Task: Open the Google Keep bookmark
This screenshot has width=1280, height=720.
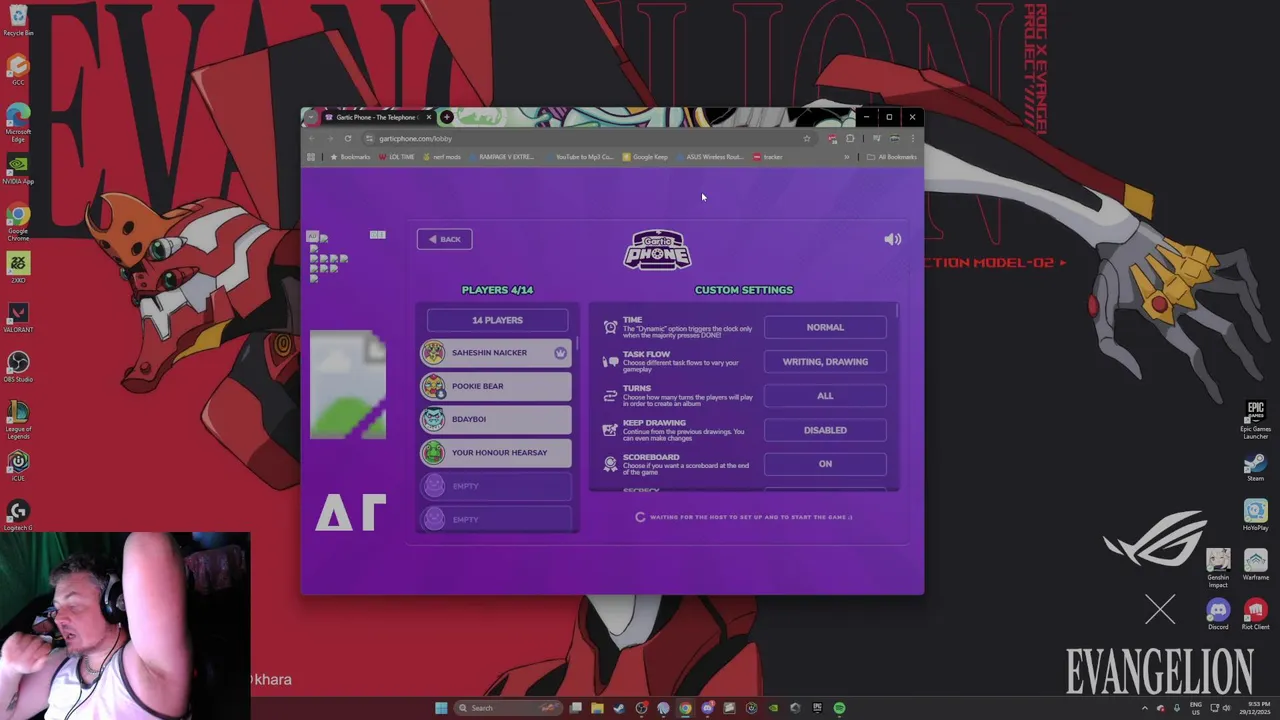Action: 645,157
